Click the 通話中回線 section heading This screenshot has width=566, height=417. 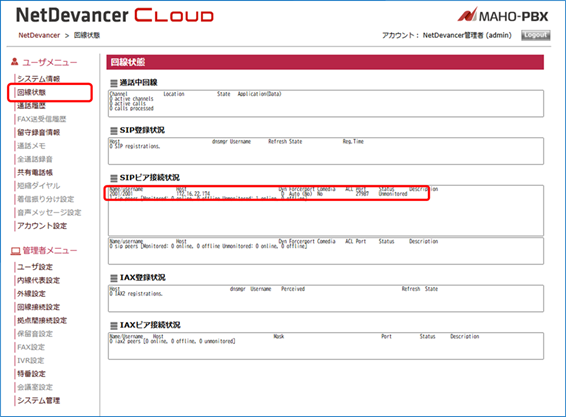pos(138,83)
